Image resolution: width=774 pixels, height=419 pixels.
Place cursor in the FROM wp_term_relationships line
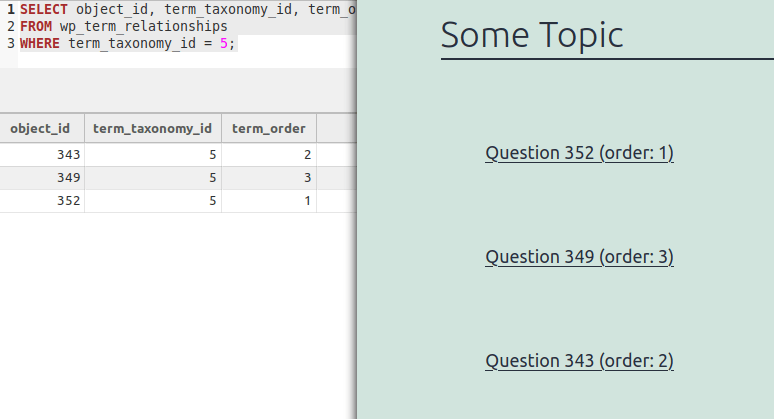tap(124, 26)
